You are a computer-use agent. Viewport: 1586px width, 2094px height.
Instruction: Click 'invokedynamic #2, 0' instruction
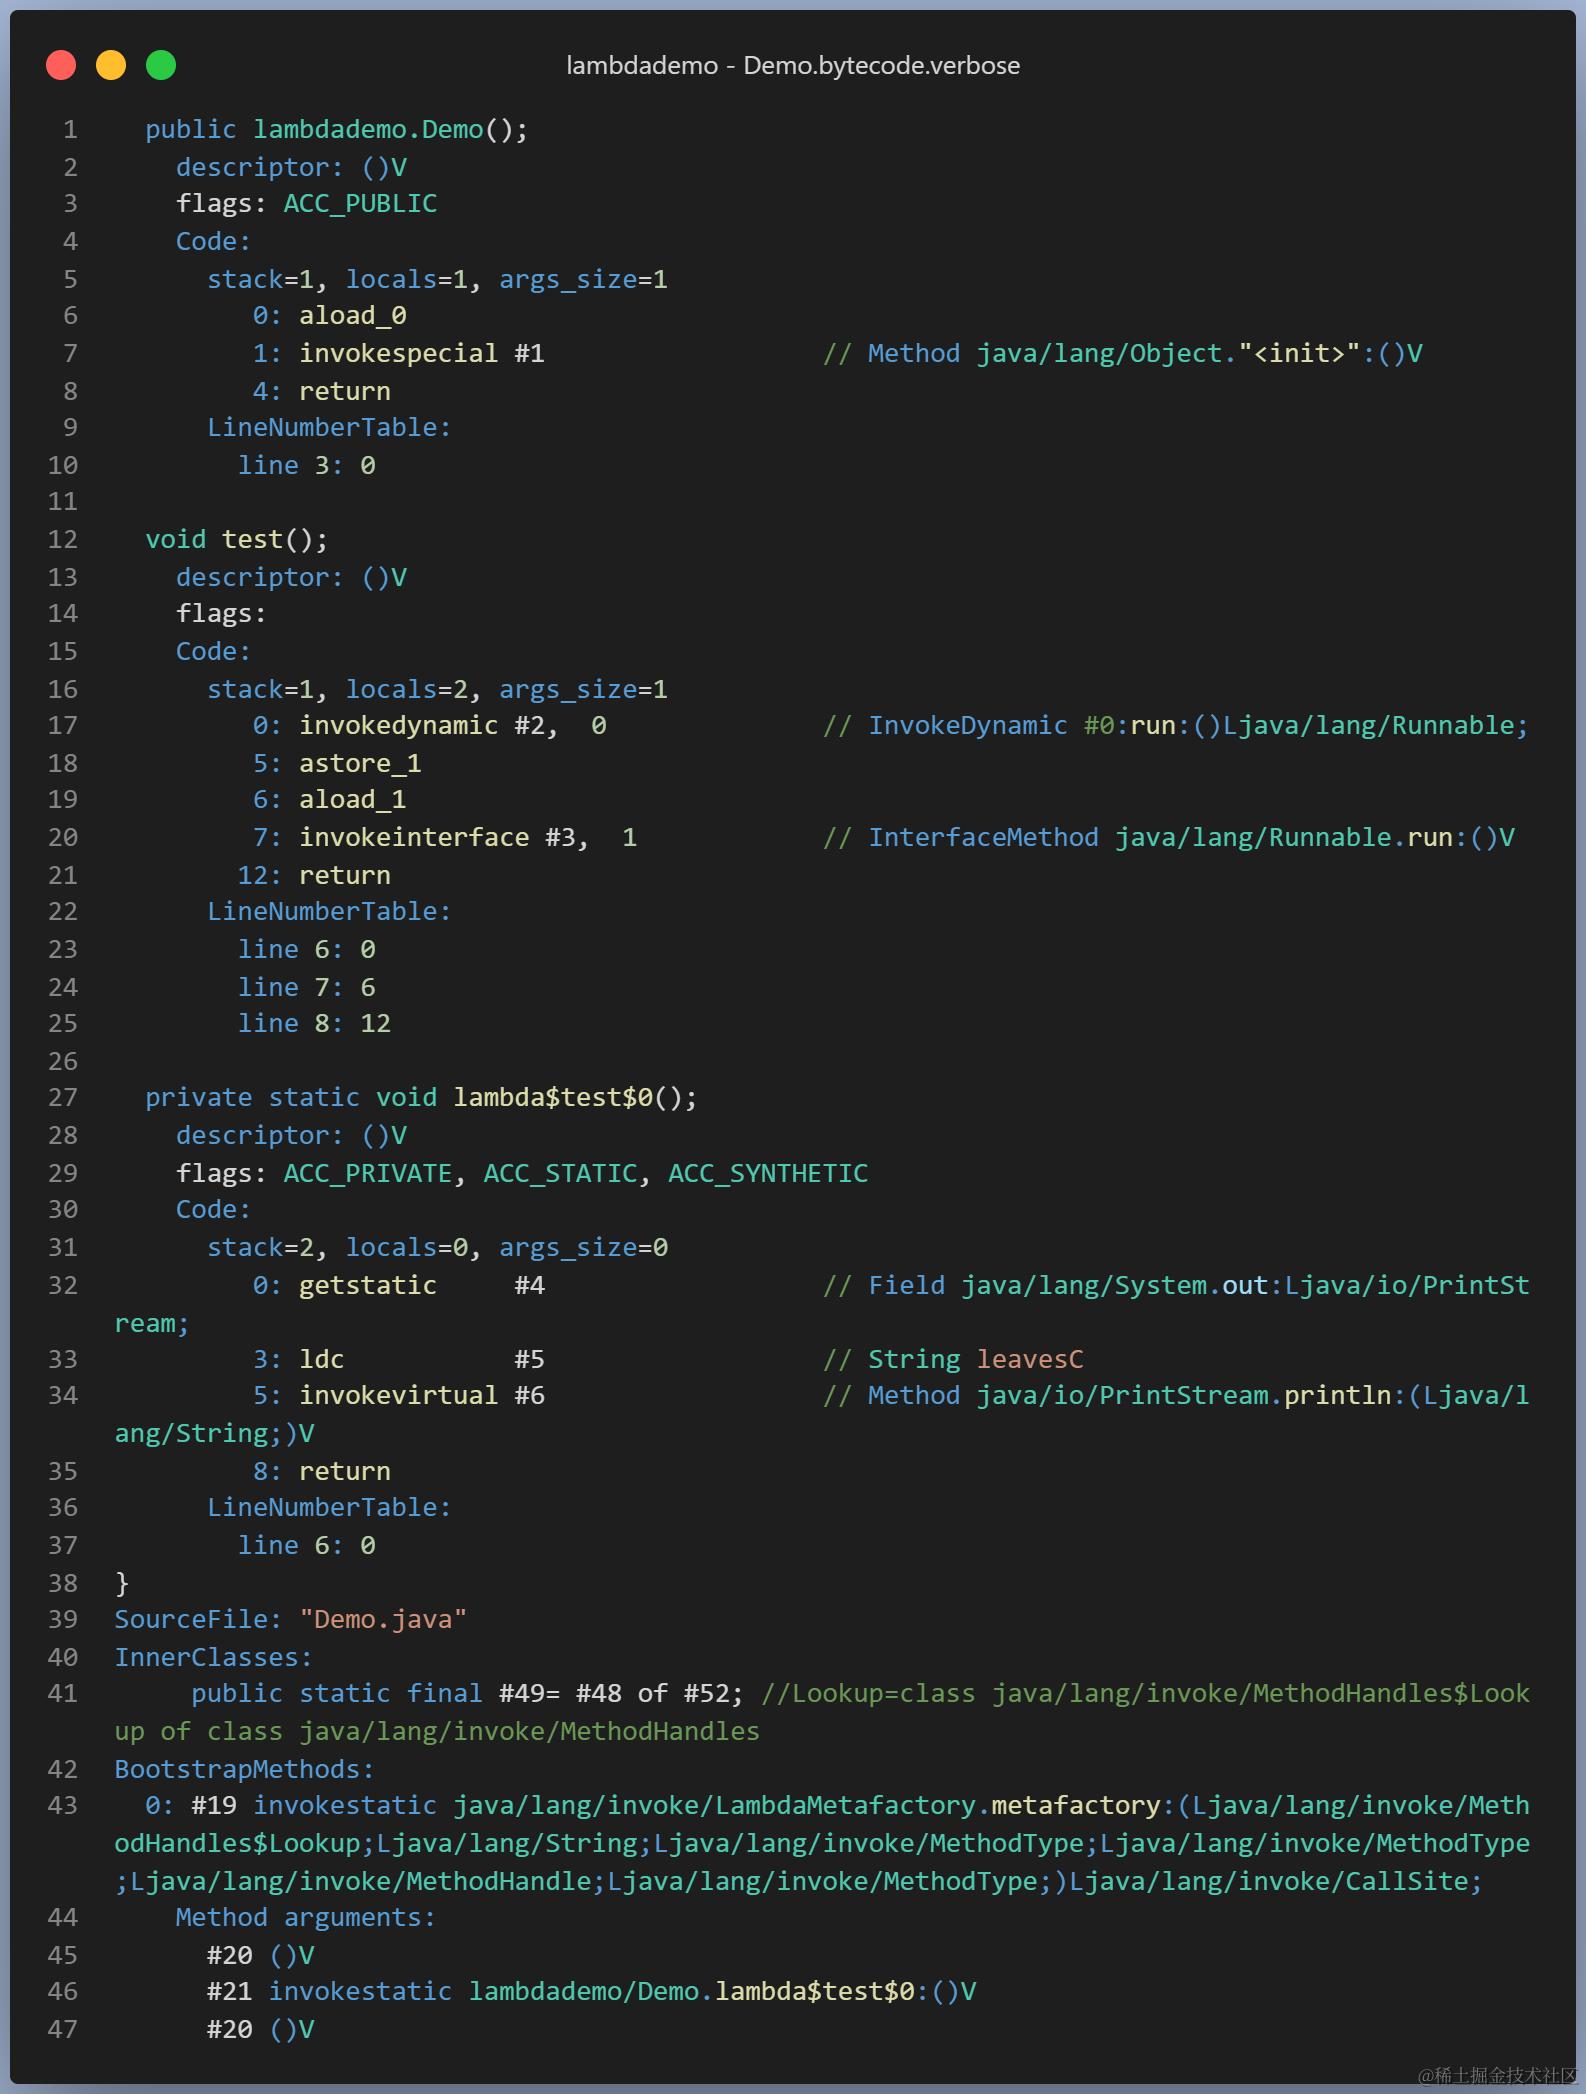point(453,726)
